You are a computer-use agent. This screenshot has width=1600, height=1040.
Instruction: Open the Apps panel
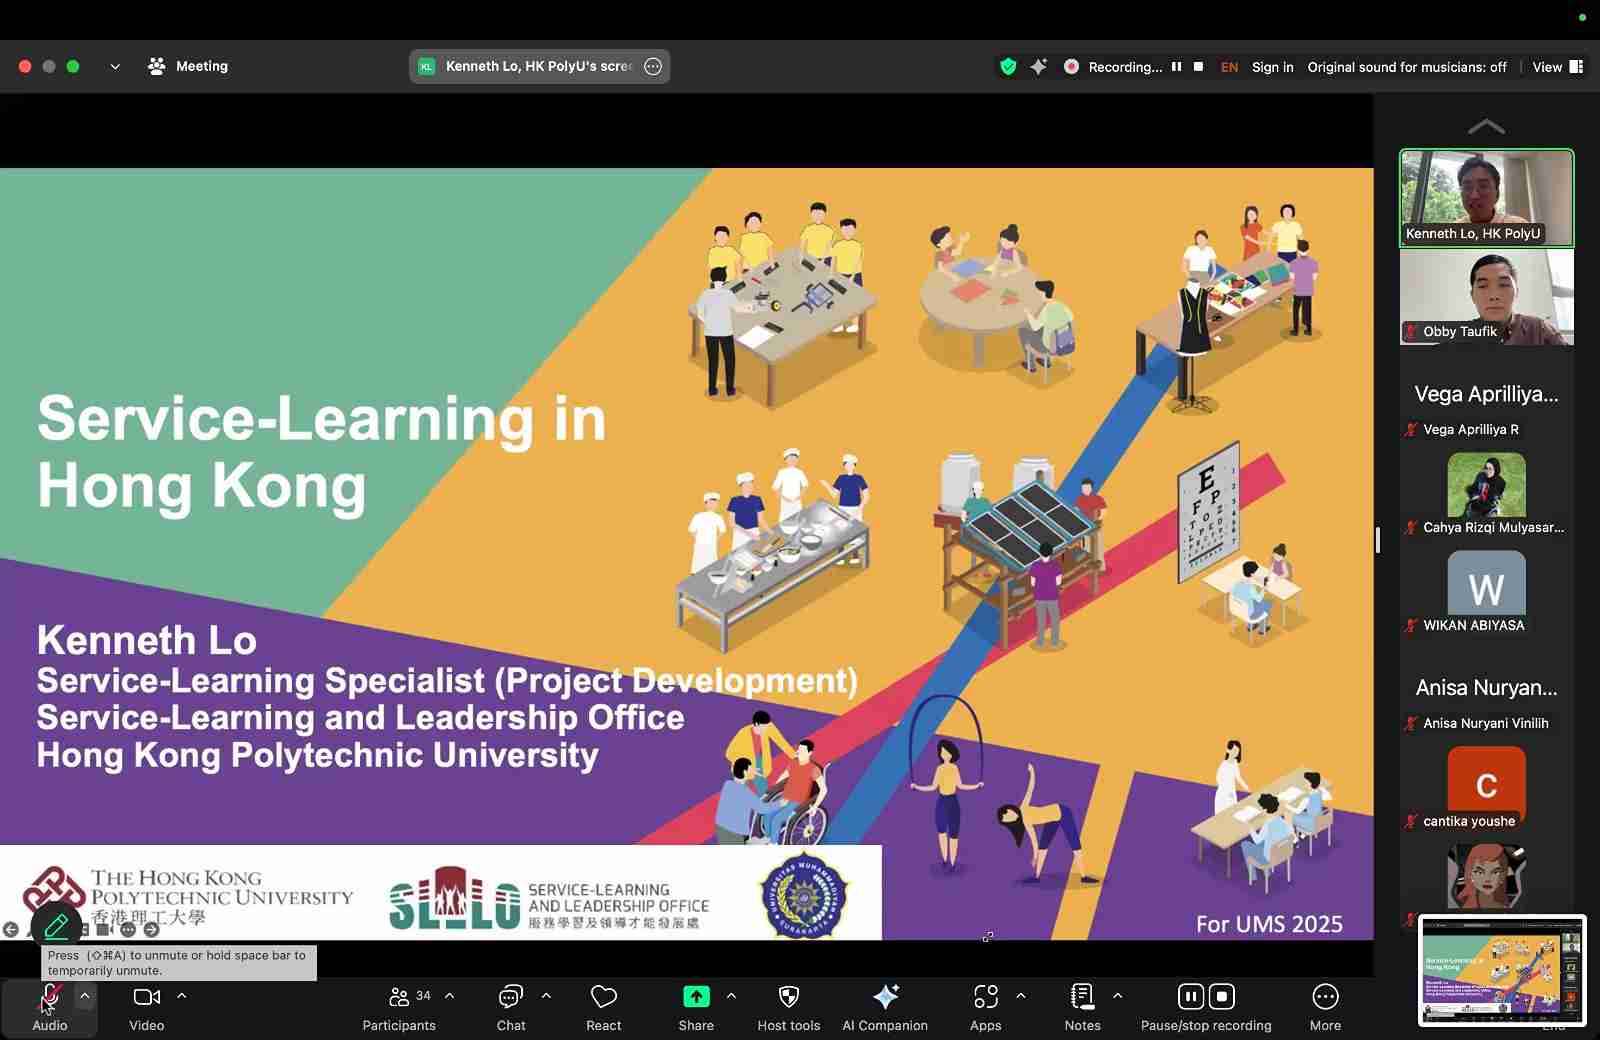click(x=986, y=1007)
